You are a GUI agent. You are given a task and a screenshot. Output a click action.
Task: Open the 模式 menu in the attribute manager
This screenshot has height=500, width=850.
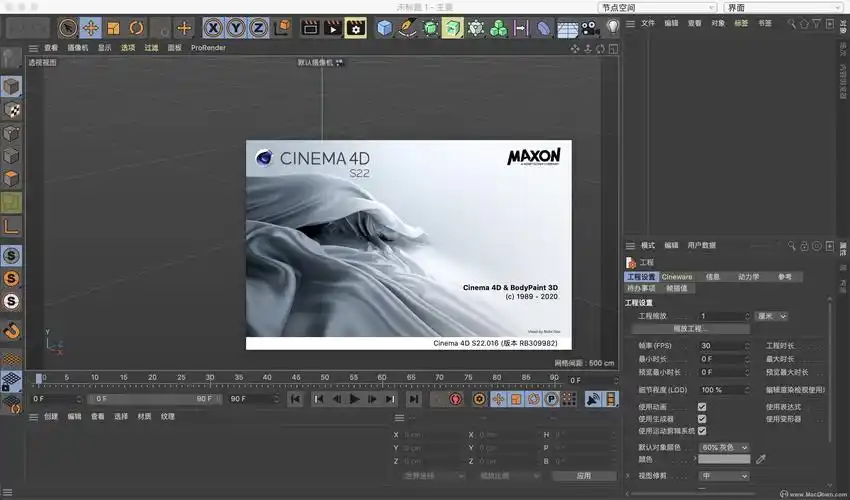pyautogui.click(x=648, y=245)
